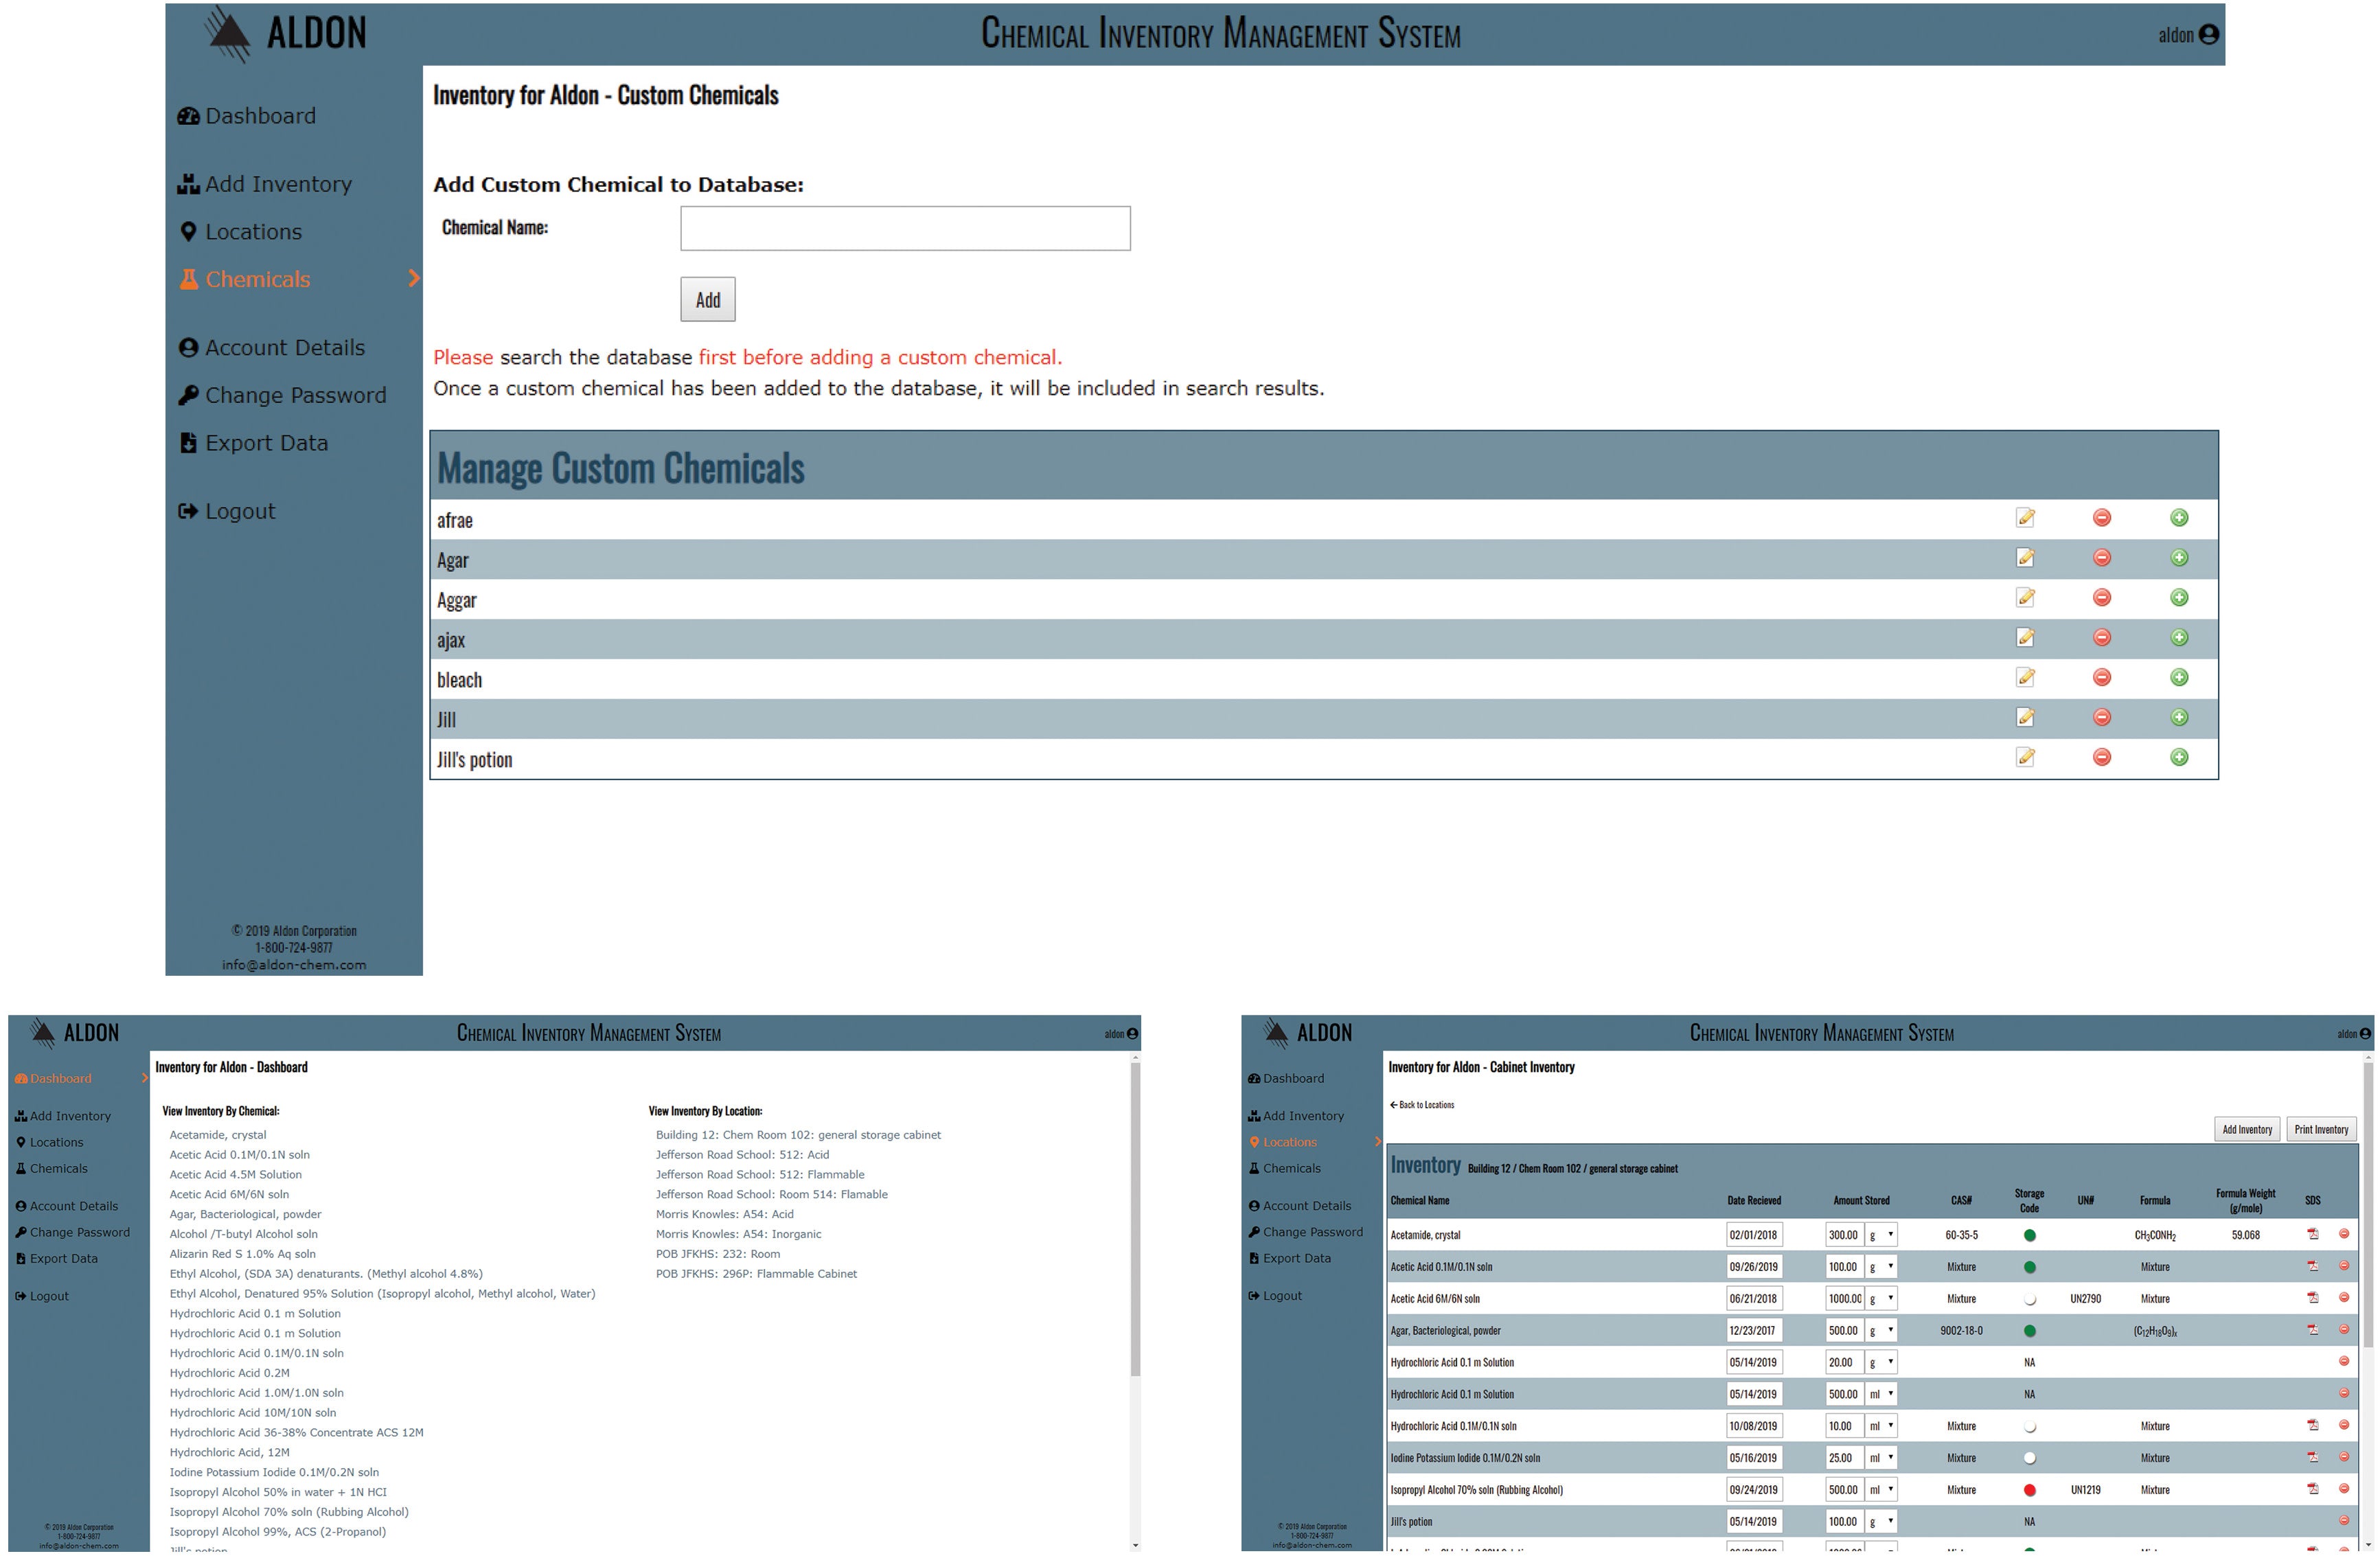Delete the 'ajax' custom chemical

pyautogui.click(x=2102, y=638)
